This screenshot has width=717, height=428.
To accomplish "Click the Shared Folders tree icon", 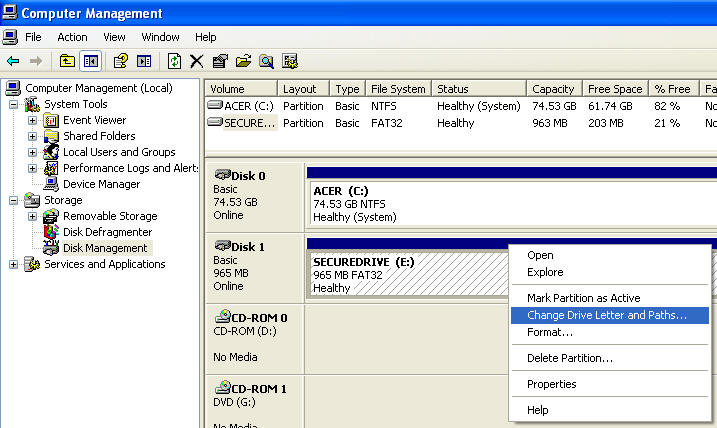I will coord(51,136).
